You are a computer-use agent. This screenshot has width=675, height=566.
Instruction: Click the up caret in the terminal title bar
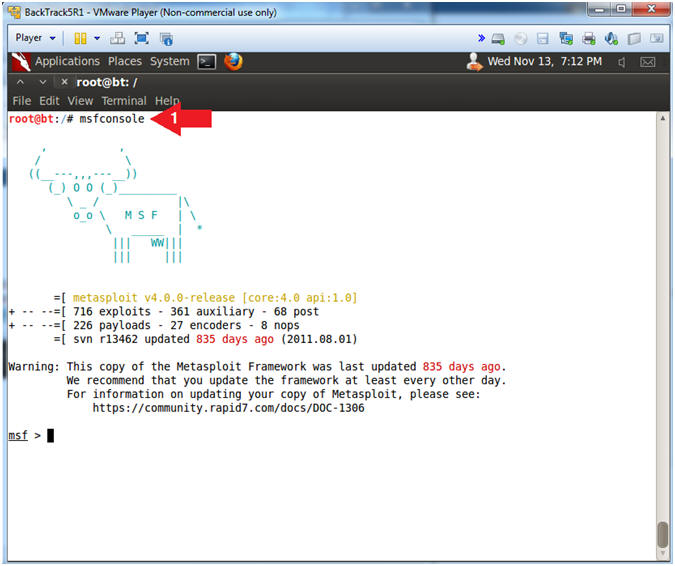click(x=20, y=82)
